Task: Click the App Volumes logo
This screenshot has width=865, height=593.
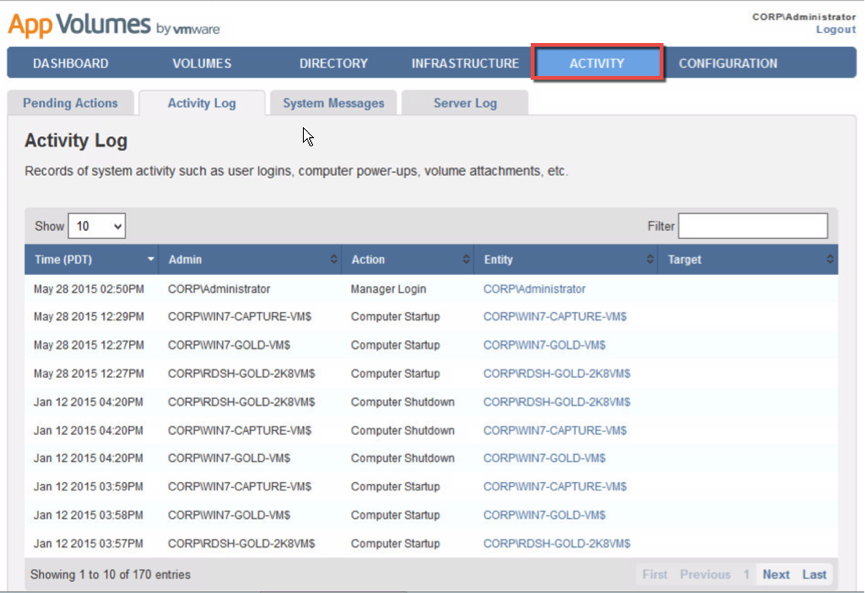Action: point(114,25)
